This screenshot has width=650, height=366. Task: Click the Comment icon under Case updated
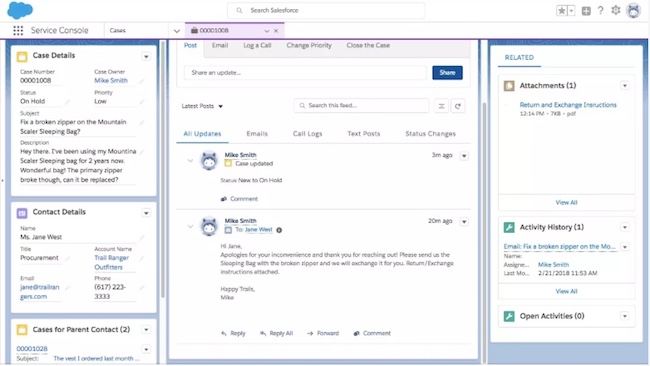click(x=224, y=199)
